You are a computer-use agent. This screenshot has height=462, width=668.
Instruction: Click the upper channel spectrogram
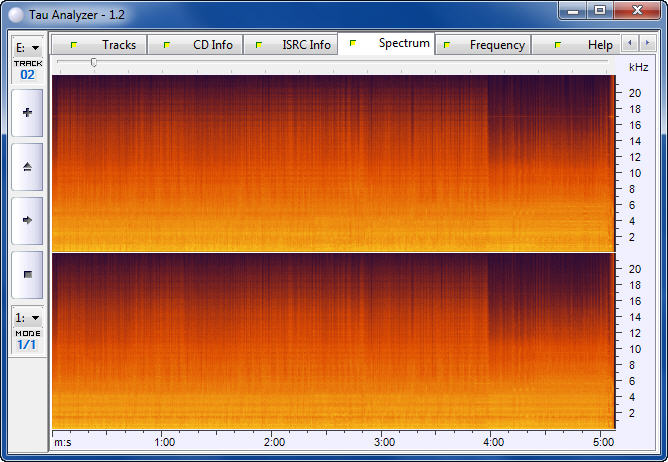tap(330, 163)
